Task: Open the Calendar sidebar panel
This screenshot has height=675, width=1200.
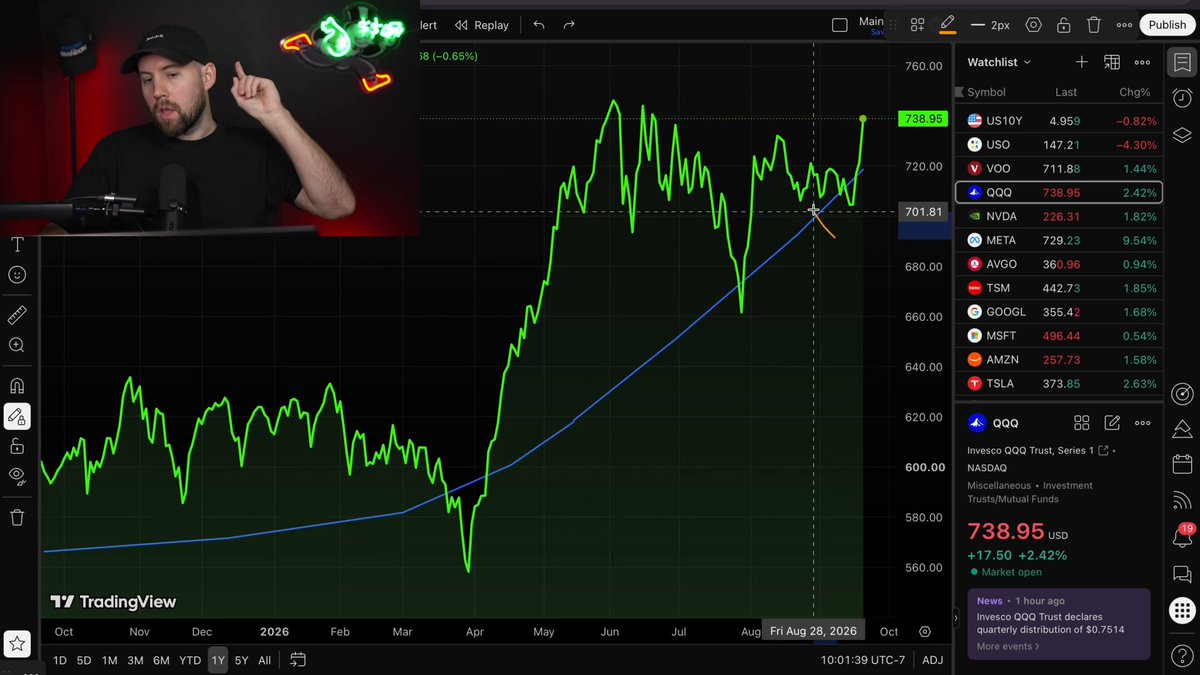Action: tap(1182, 465)
